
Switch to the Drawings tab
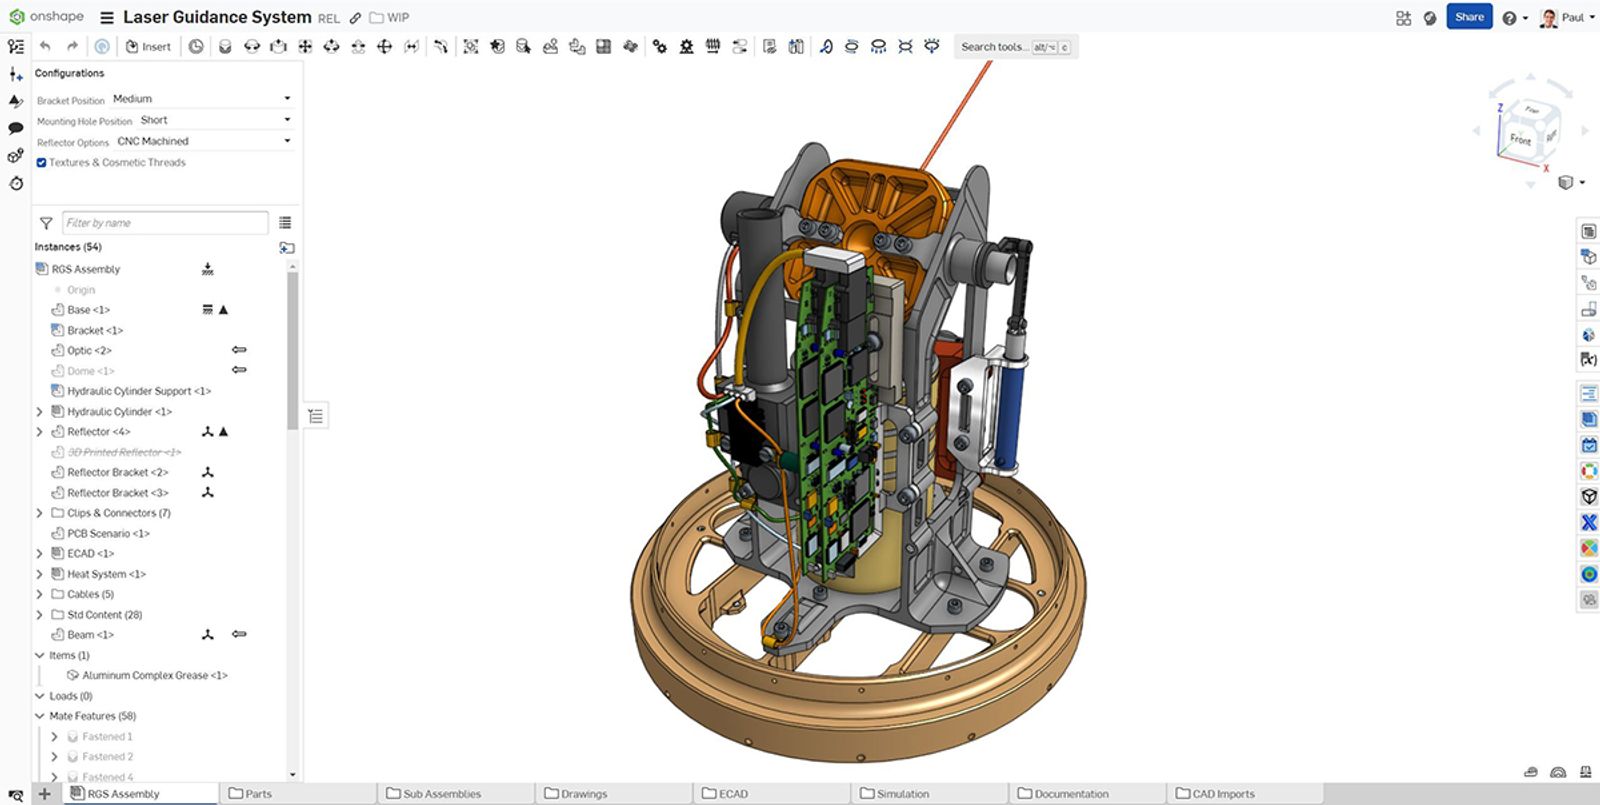pyautogui.click(x=583, y=794)
